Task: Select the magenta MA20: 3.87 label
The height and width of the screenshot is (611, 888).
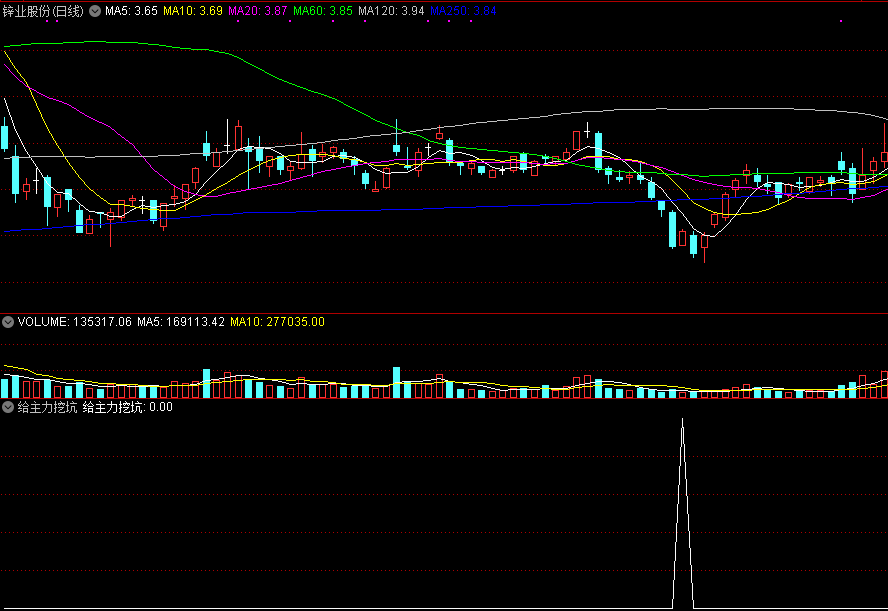Action: tap(258, 11)
